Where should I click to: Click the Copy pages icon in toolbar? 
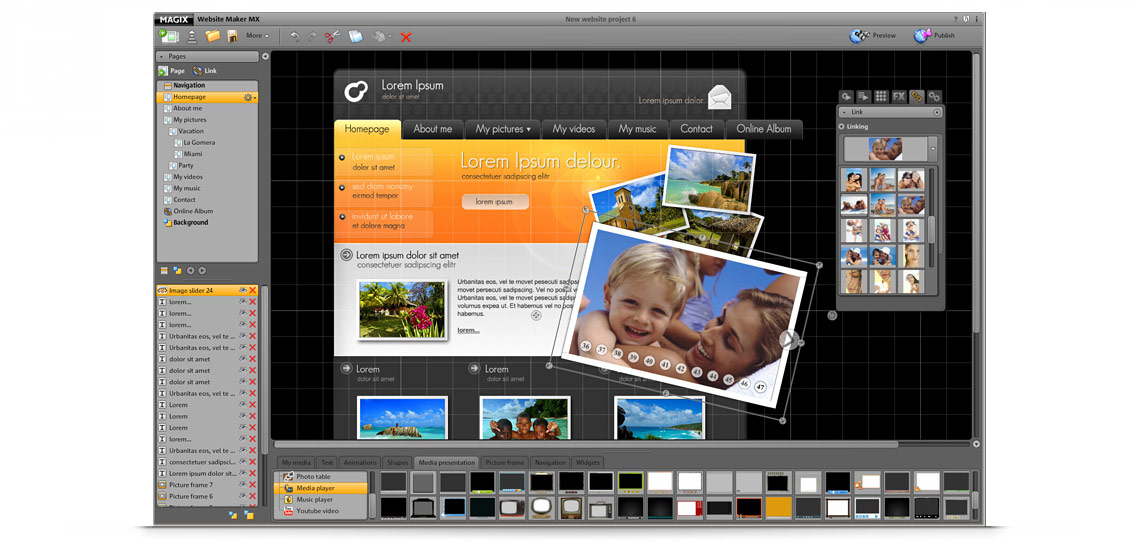pyautogui.click(x=355, y=36)
